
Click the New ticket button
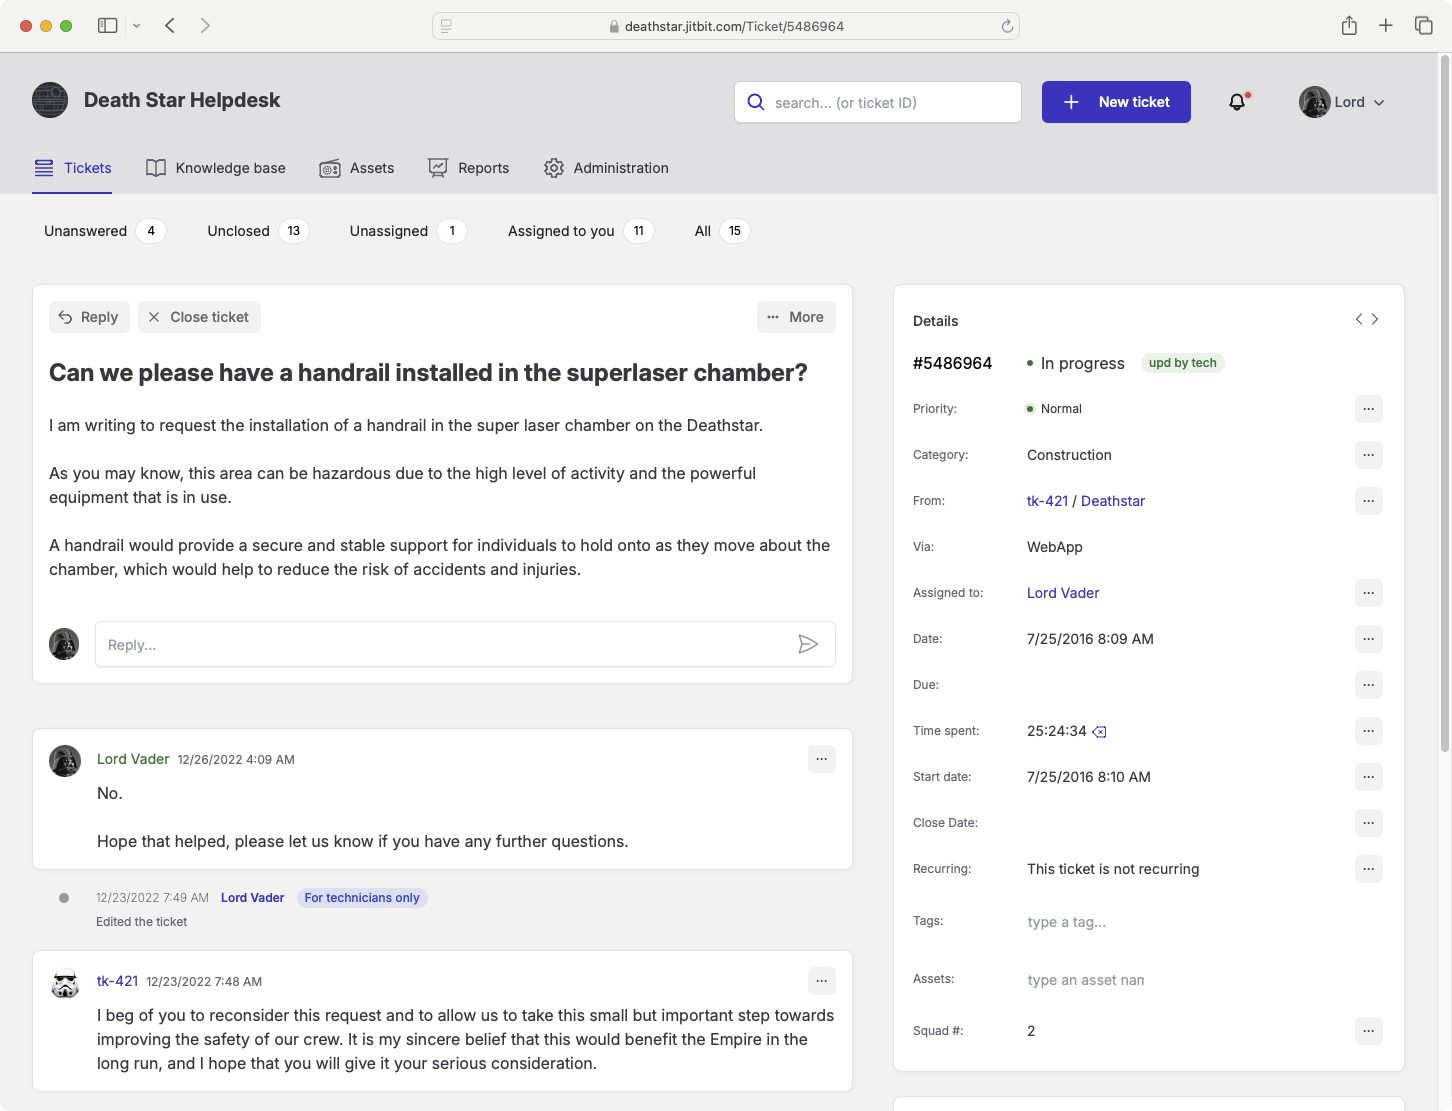point(1116,102)
